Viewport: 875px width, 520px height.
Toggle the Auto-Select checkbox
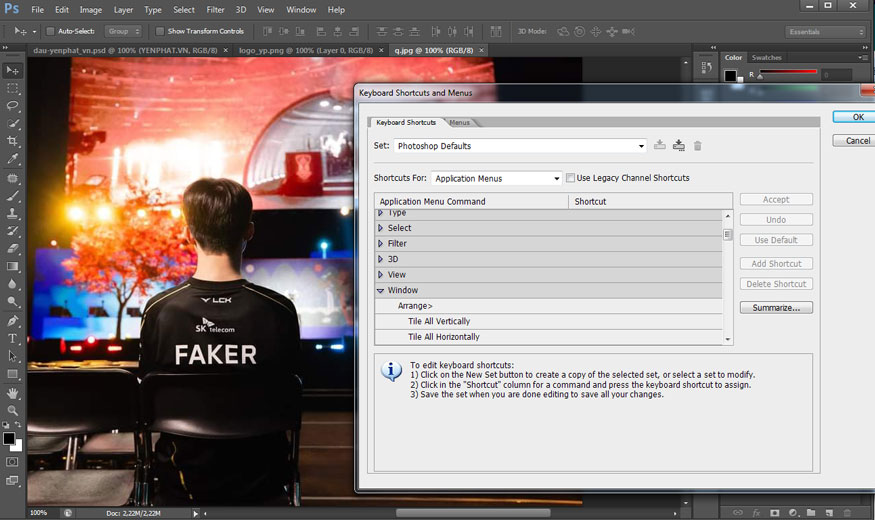click(x=50, y=31)
